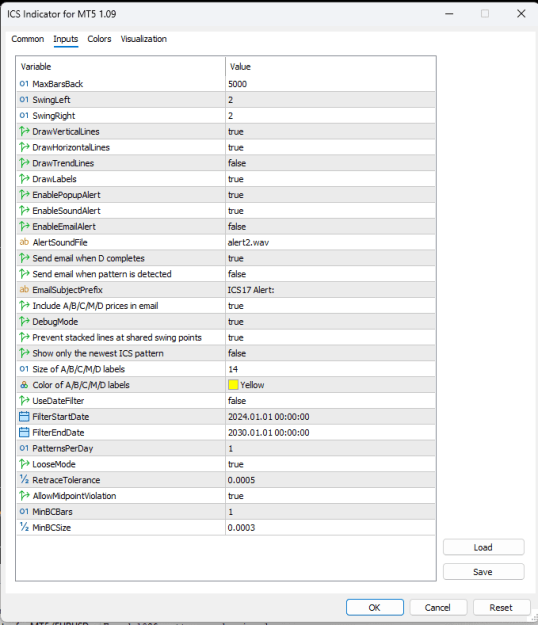
Task: Edit the RetraceTolerance value 0.0005
Action: point(330,480)
